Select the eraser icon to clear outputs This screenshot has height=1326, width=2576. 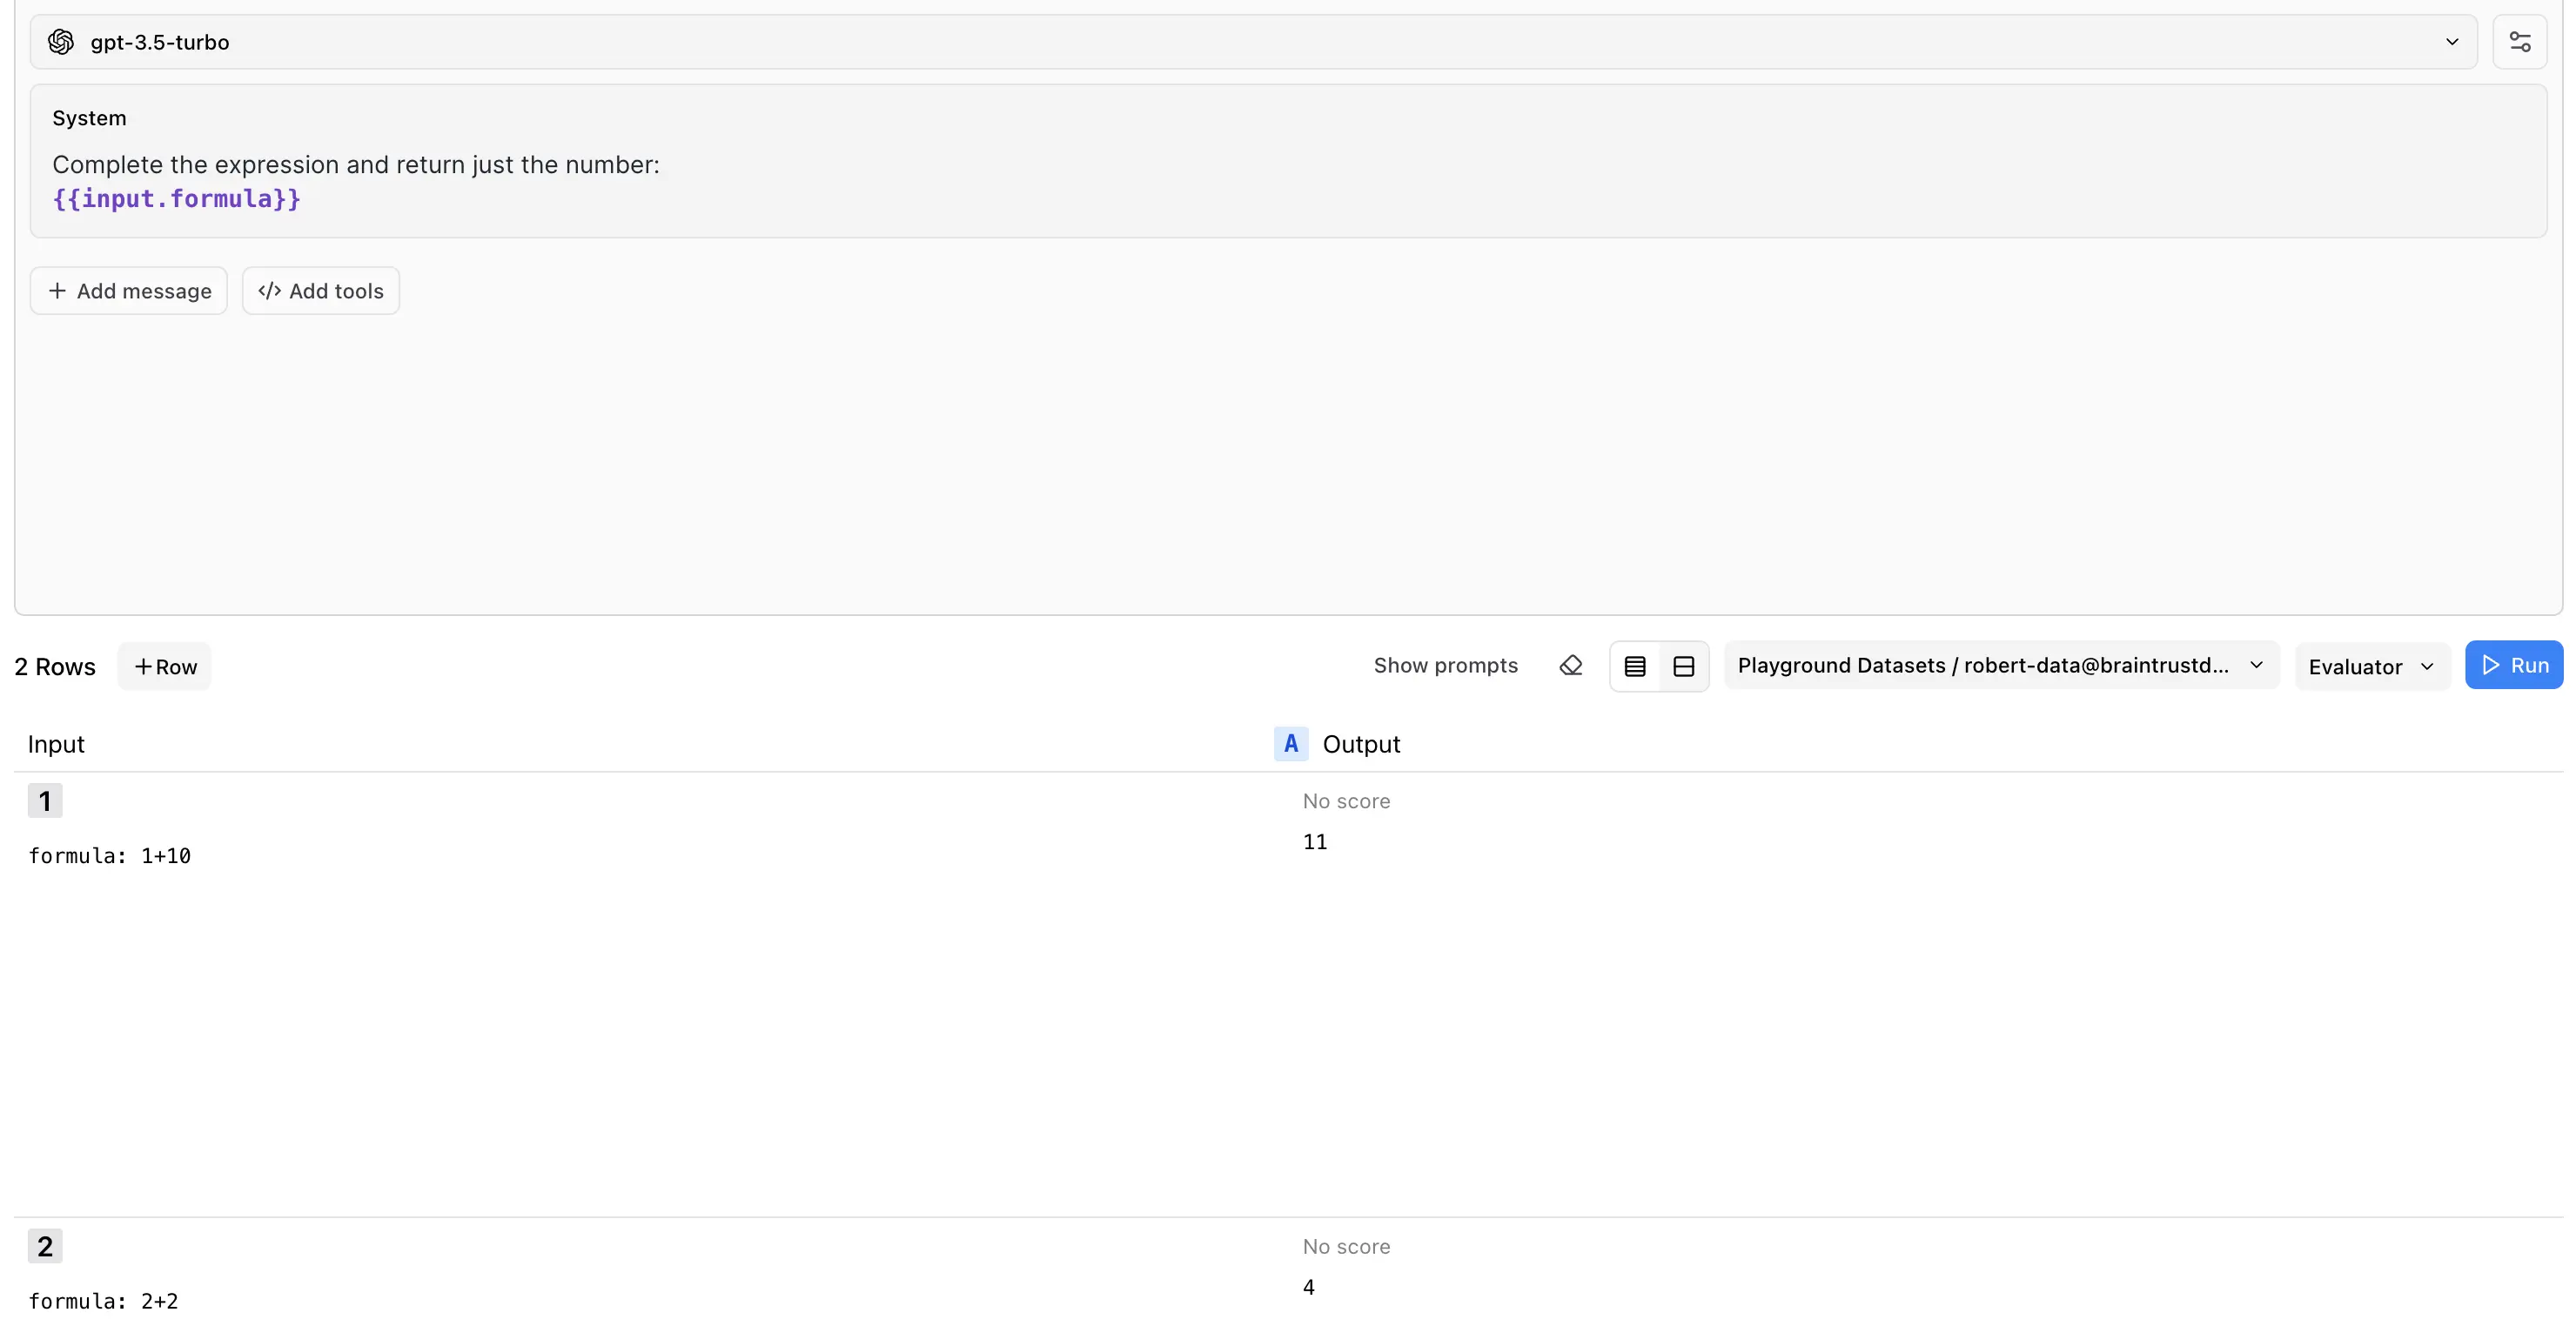[x=1570, y=665]
